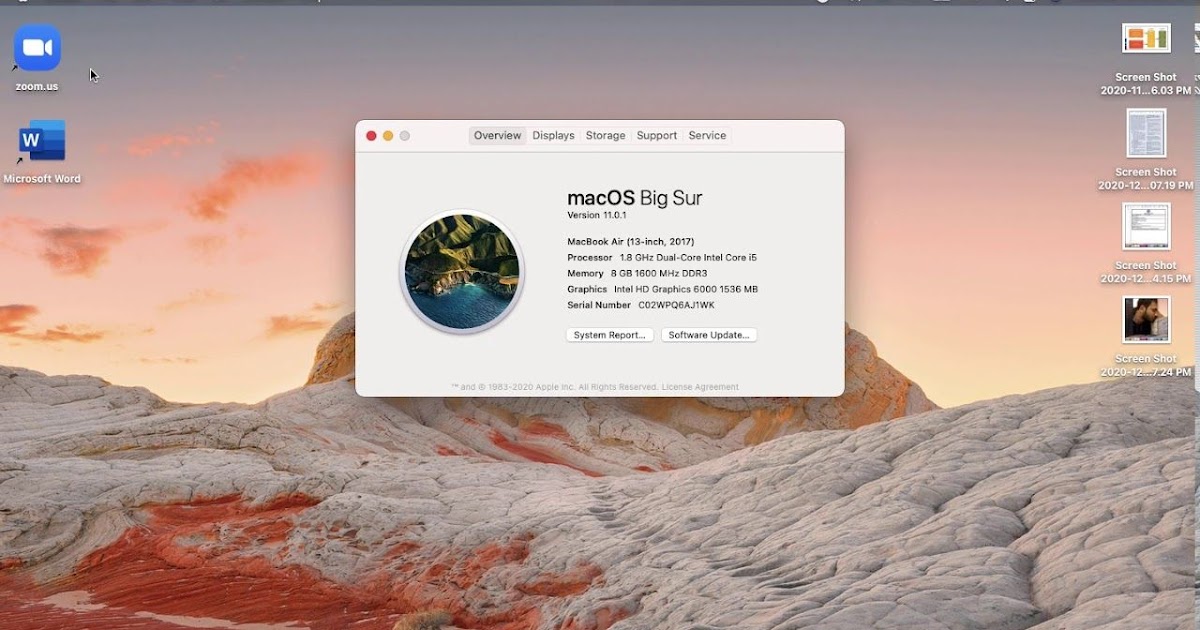Switch to the Displays tab
This screenshot has width=1200, height=630.
pos(553,135)
